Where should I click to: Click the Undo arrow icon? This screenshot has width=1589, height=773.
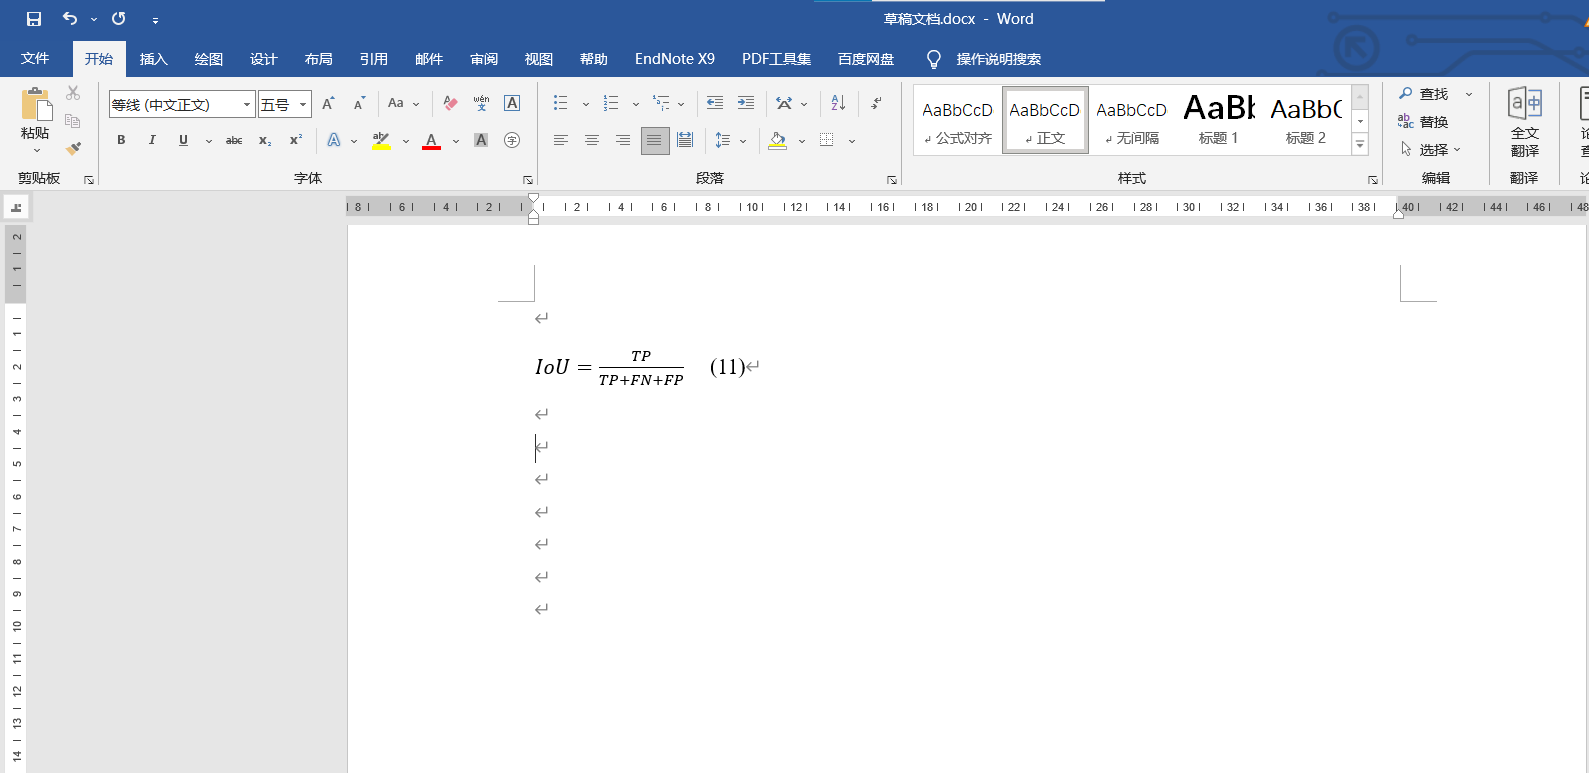69,19
